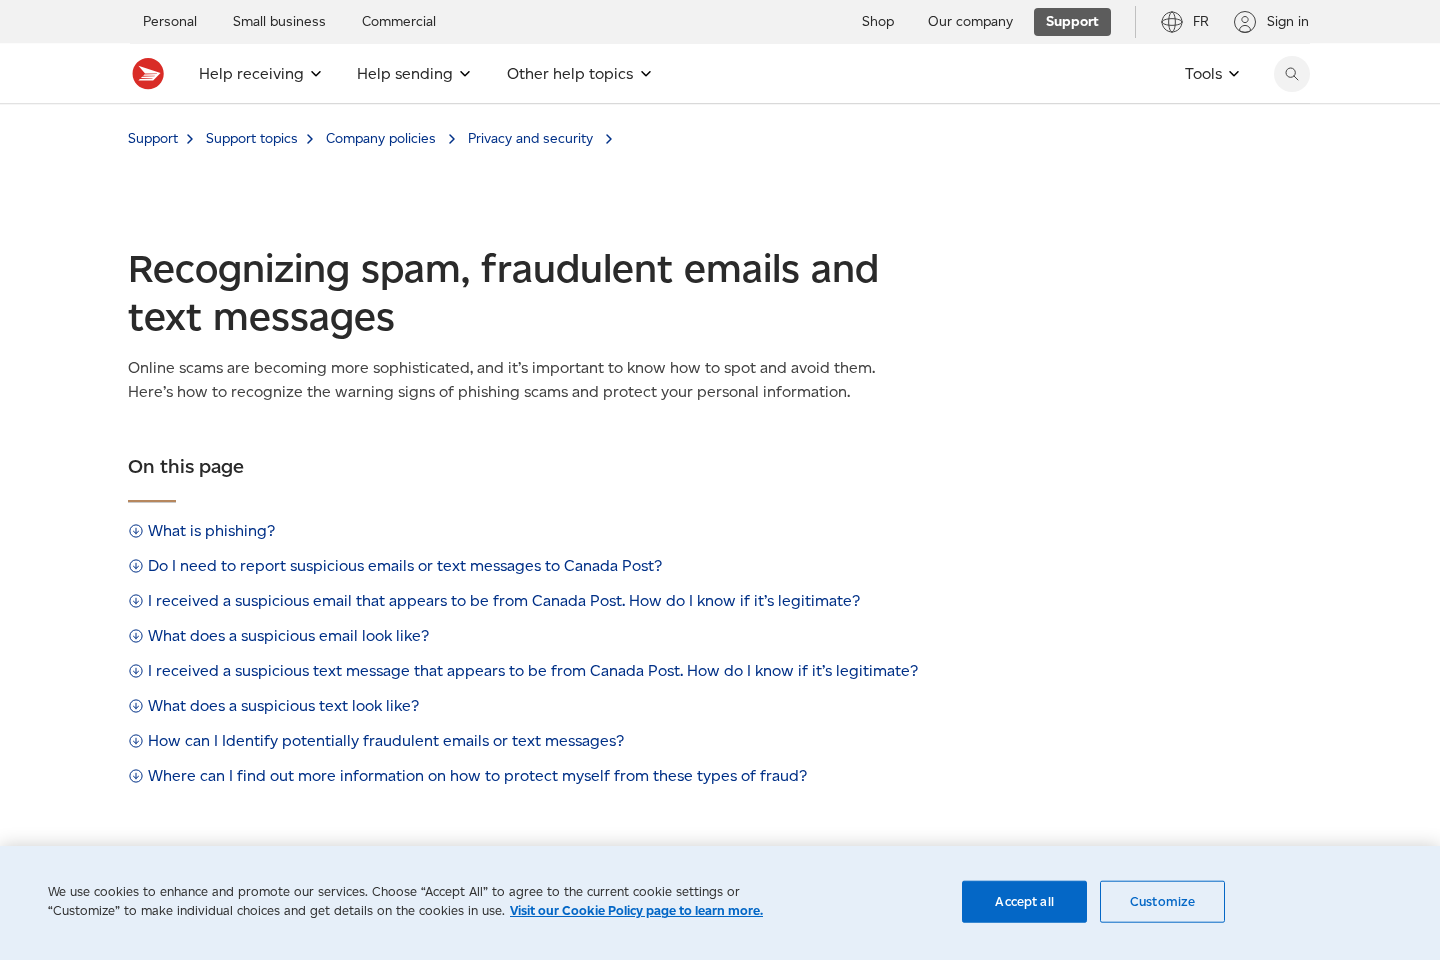Viewport: 1440px width, 960px height.
Task: Click arrow icon beside suspicious text message from Canada Post
Action: coord(136,671)
